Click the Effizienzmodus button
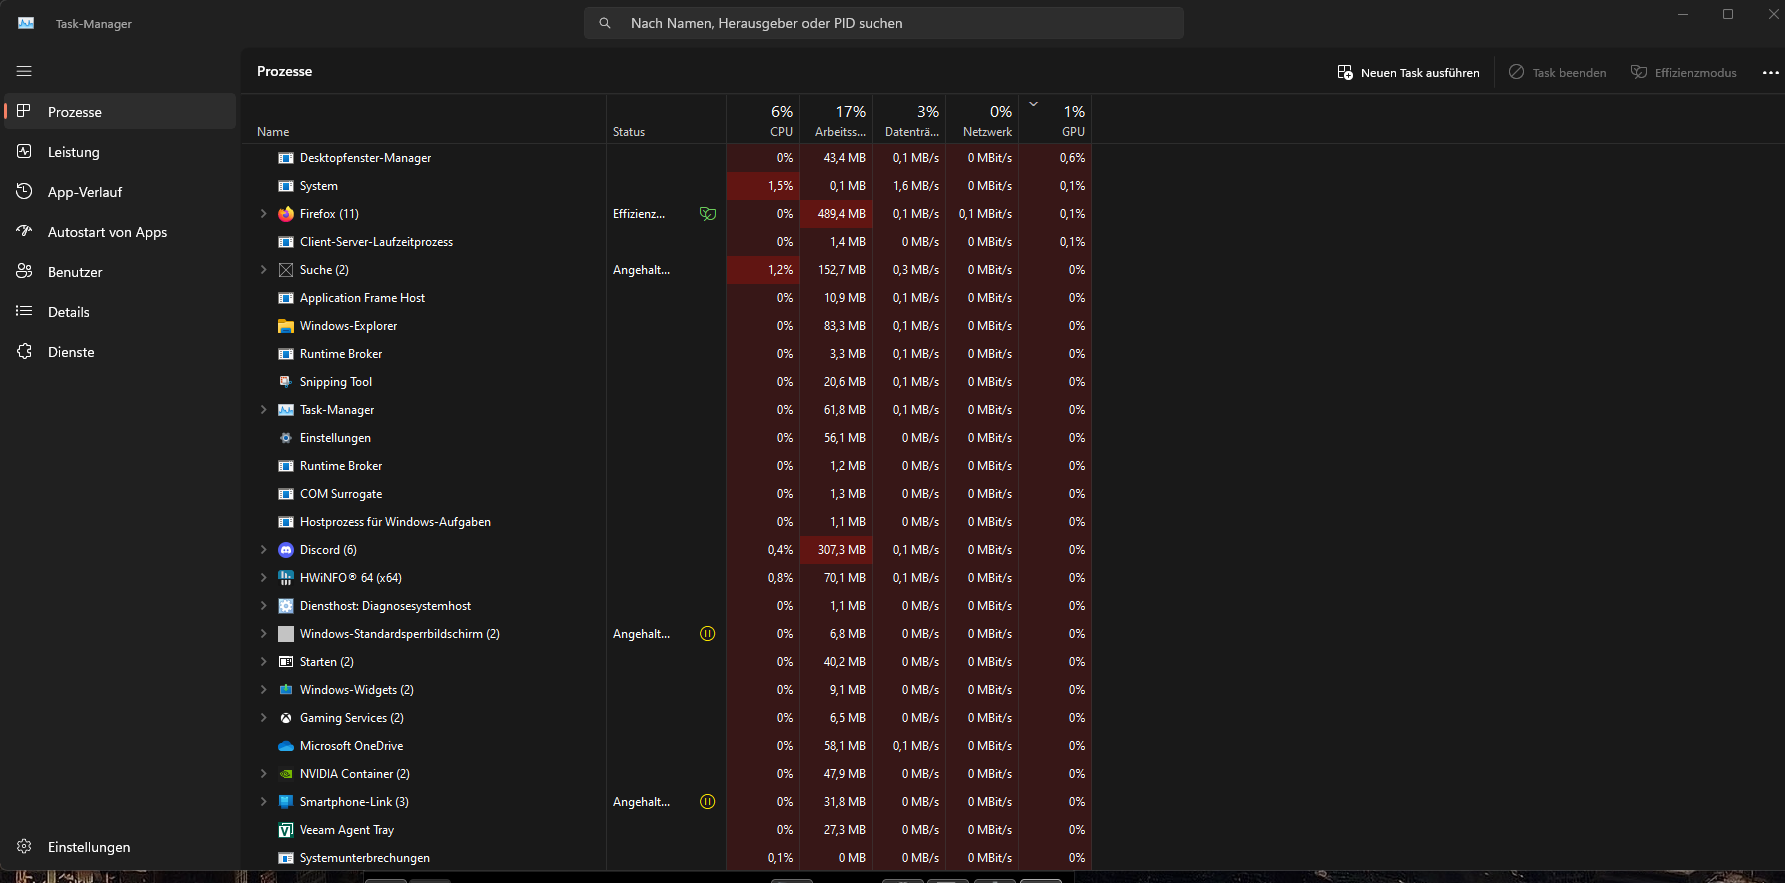The width and height of the screenshot is (1785, 883). 1684,72
